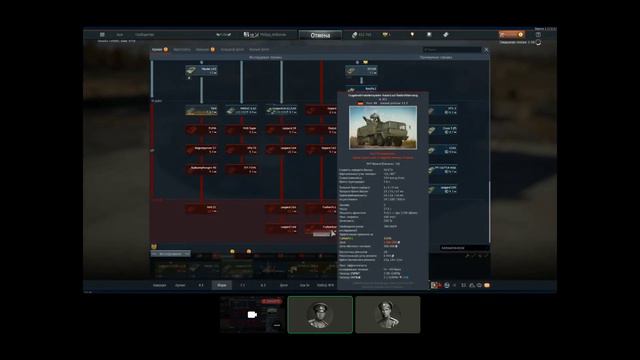The image size is (640, 360).
Task: Switch to the Большой флот tab
Action: [232, 49]
